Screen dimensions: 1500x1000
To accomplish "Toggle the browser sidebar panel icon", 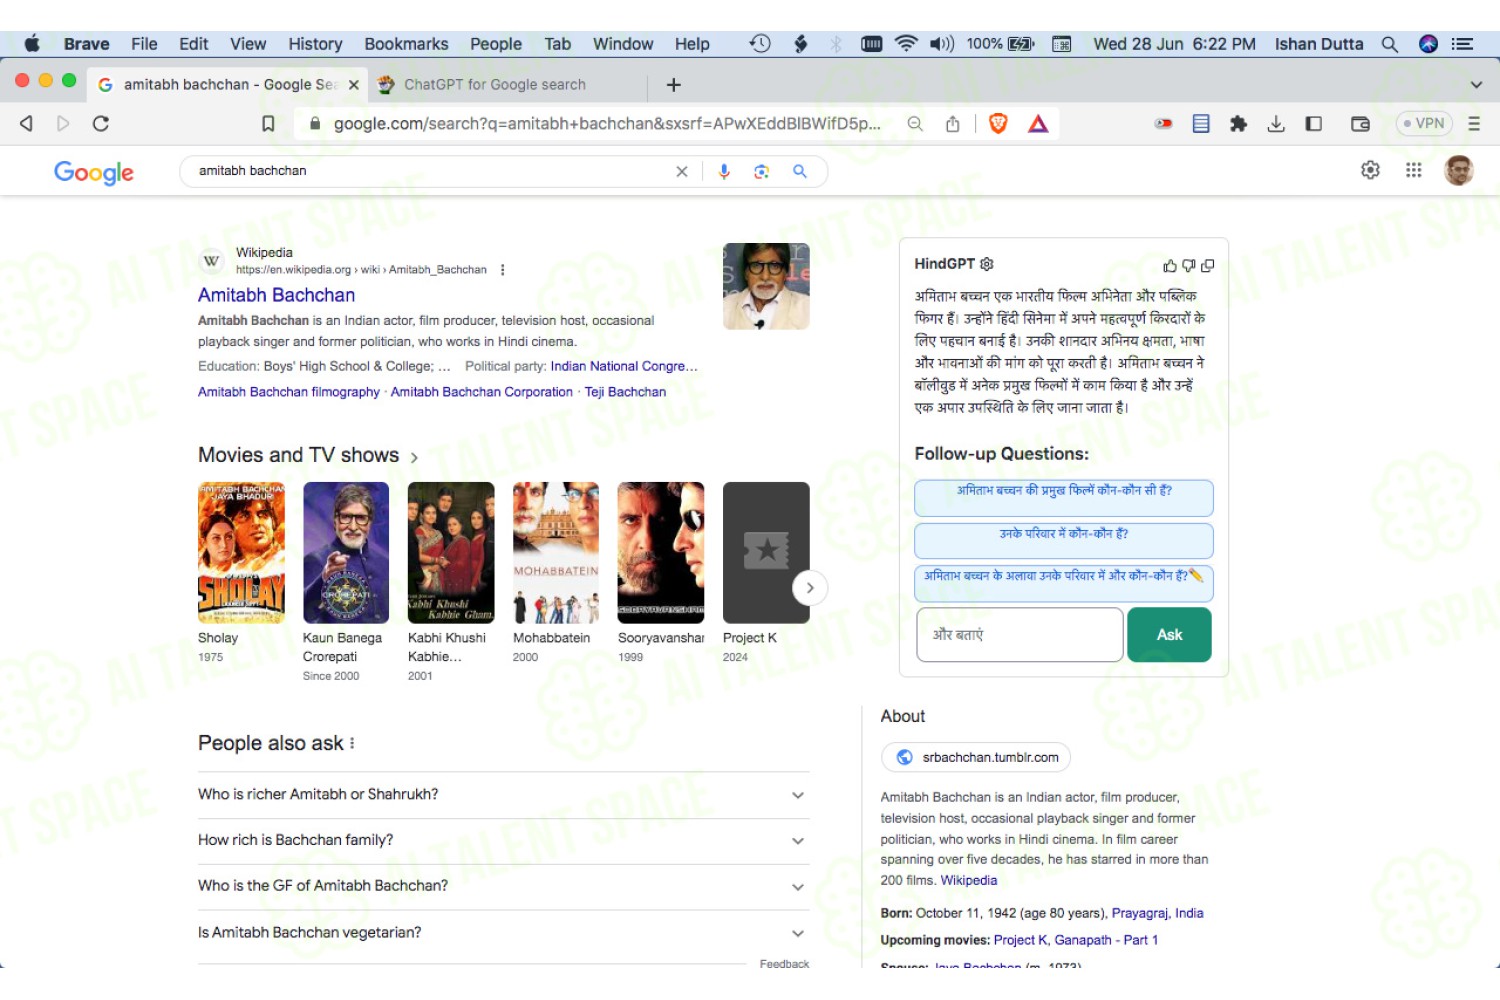I will (x=1314, y=124).
